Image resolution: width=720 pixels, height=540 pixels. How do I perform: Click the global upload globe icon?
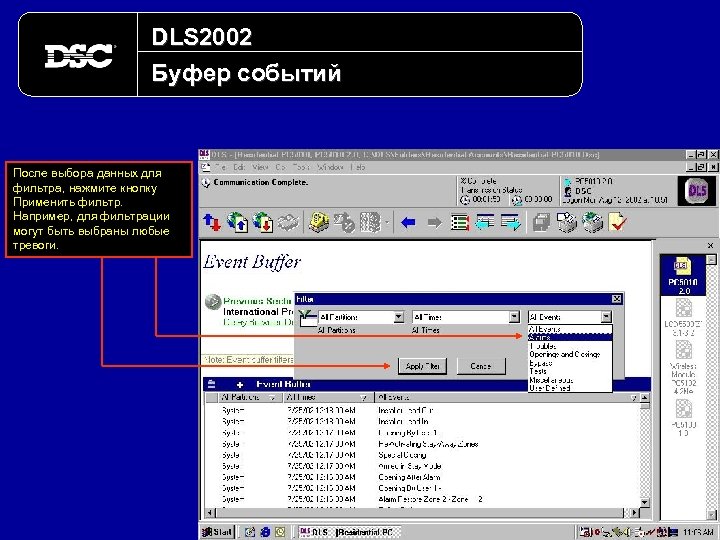coord(237,223)
